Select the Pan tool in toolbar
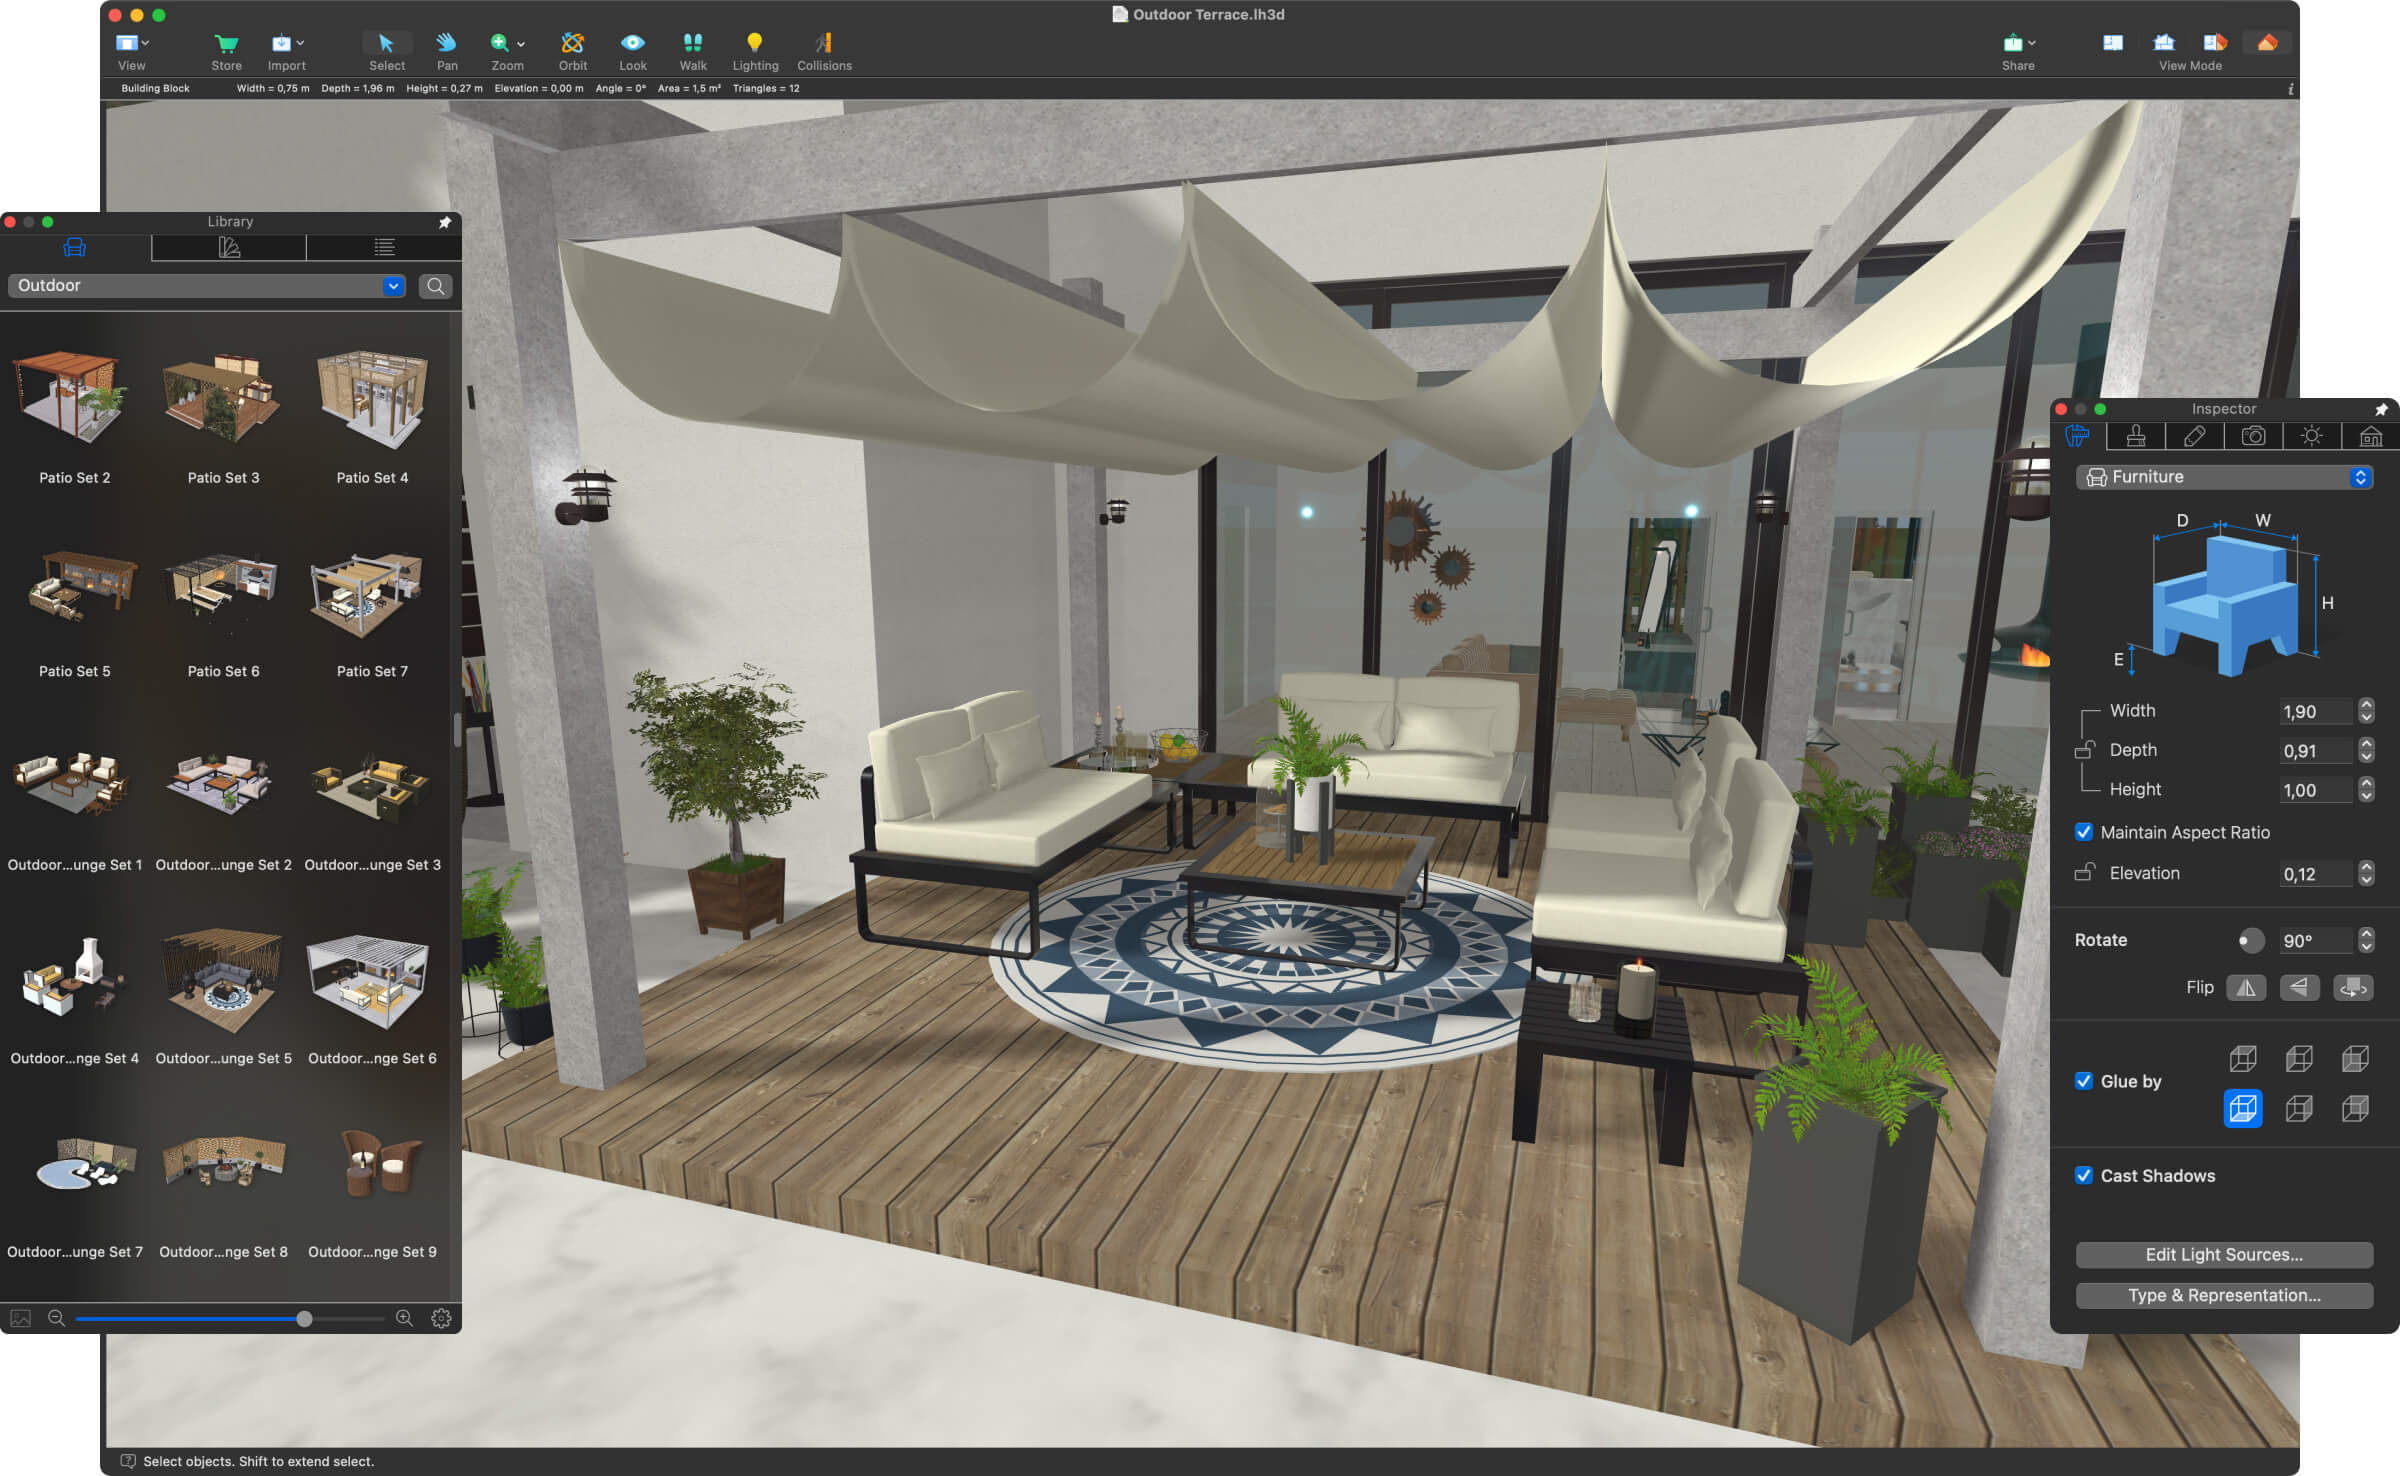Image resolution: width=2400 pixels, height=1476 pixels. tap(442, 39)
